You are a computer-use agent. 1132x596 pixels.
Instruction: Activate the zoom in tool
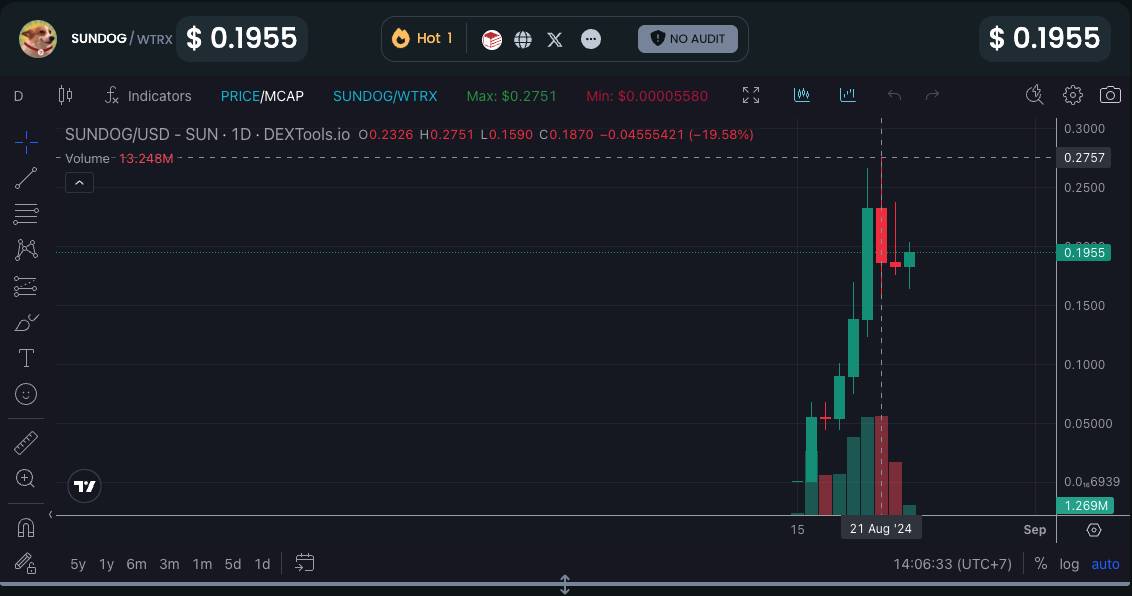pyautogui.click(x=26, y=478)
